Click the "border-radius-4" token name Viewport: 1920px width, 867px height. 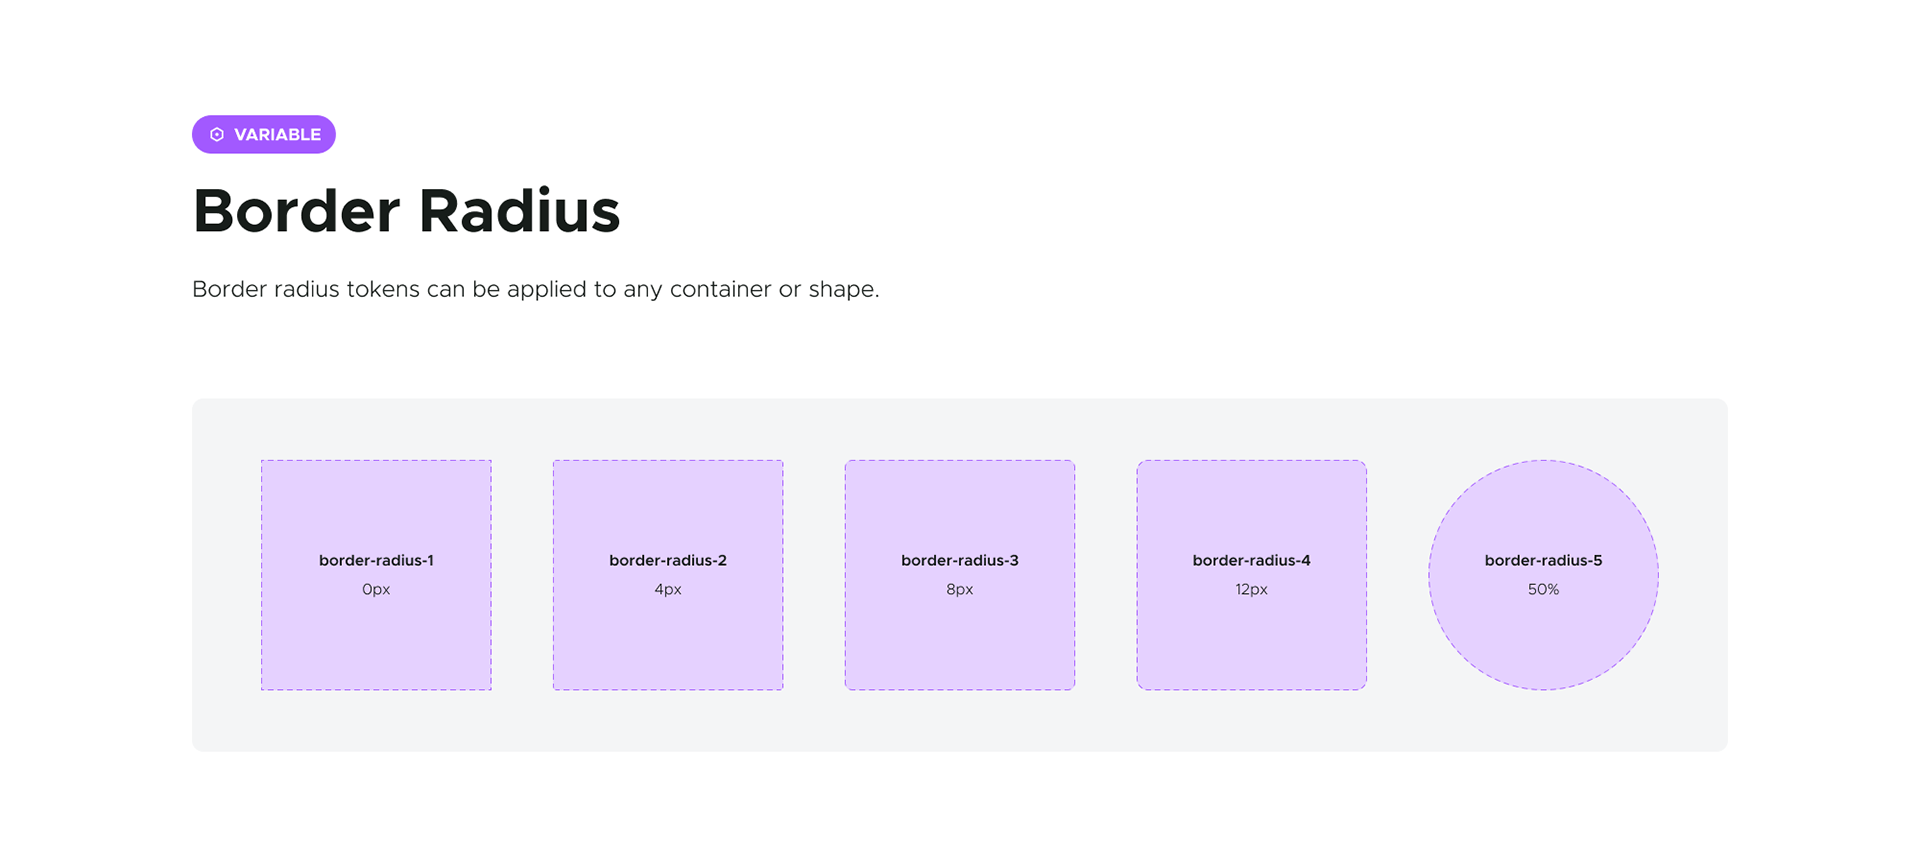(x=1251, y=560)
